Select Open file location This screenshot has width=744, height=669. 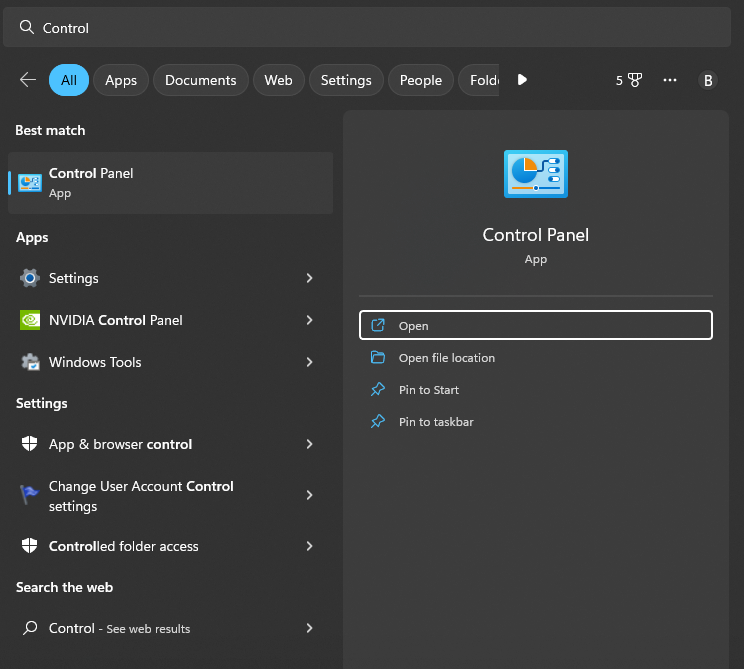click(446, 358)
